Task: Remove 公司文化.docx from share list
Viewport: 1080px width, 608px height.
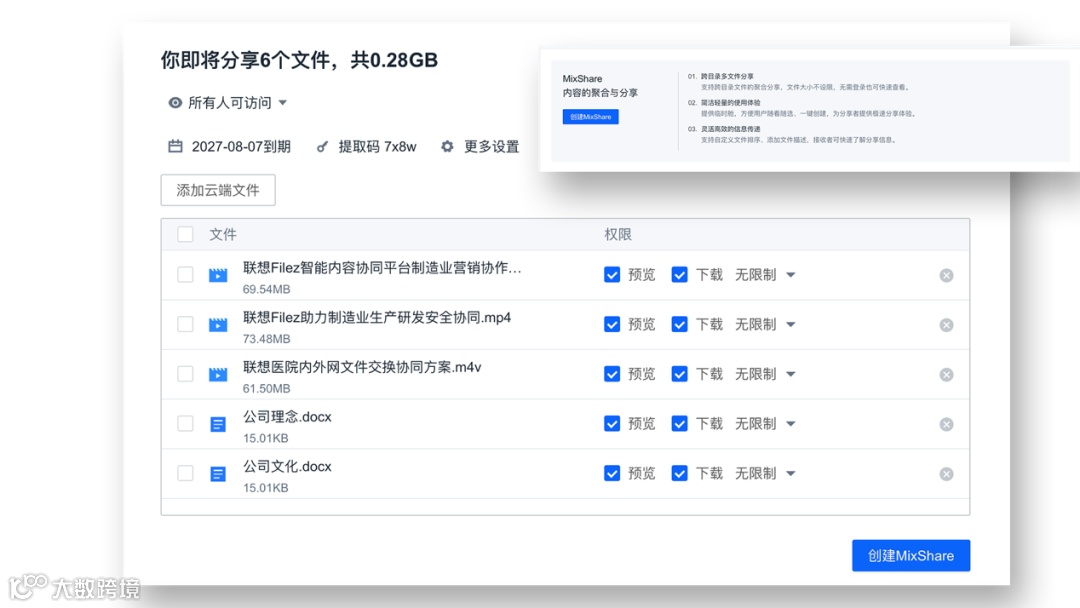Action: [x=946, y=474]
